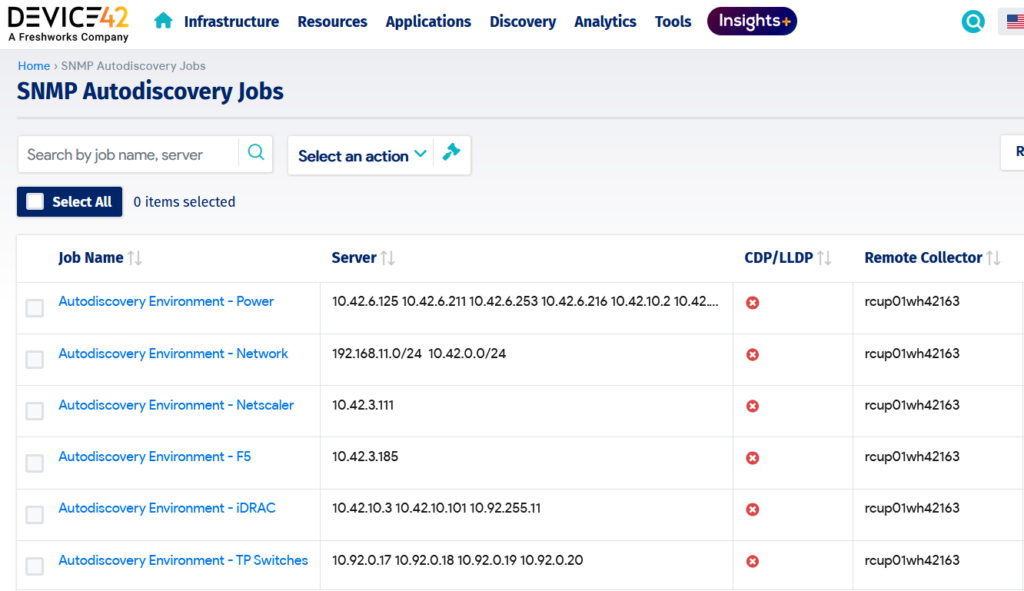Click server cell 192.168.11.0/24 10.42.0.0/24
Image resolution: width=1024 pixels, height=591 pixels.
pyautogui.click(x=419, y=353)
